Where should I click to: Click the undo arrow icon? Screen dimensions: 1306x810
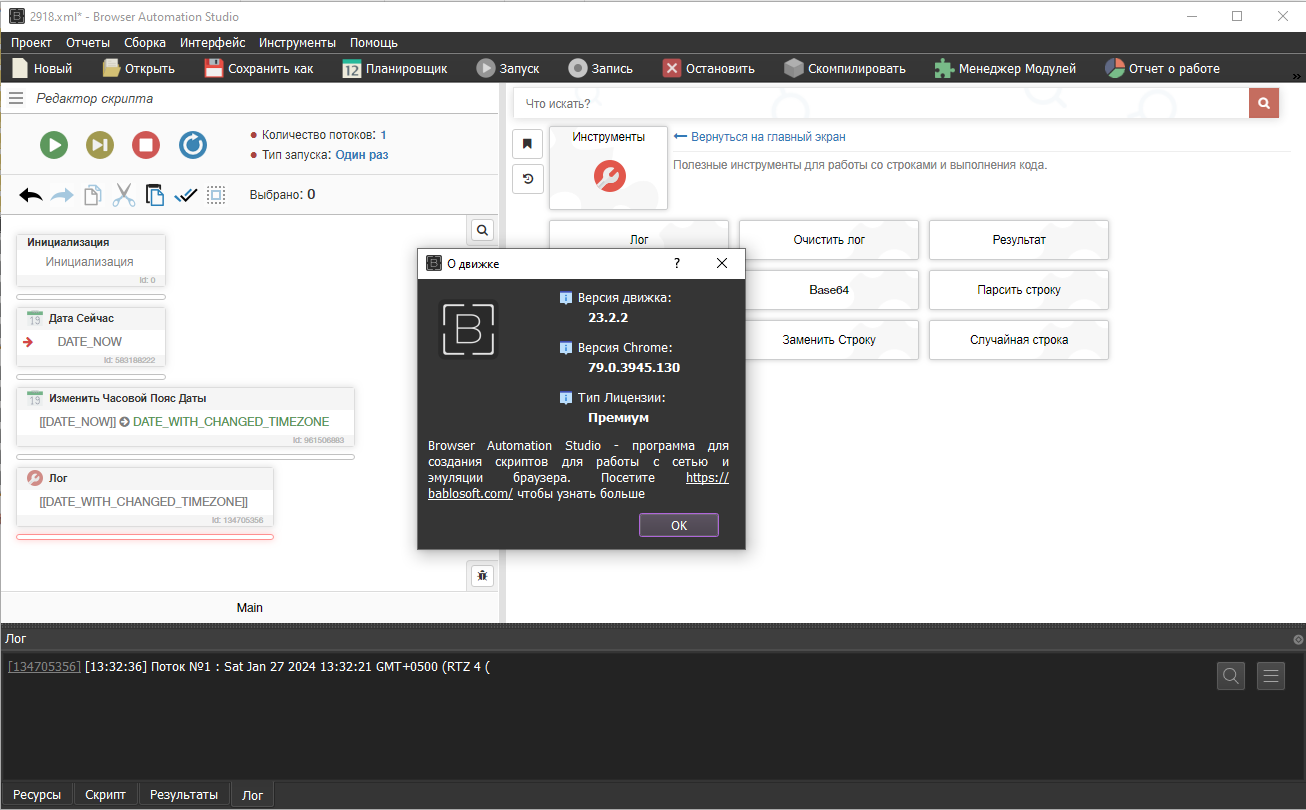(x=31, y=195)
